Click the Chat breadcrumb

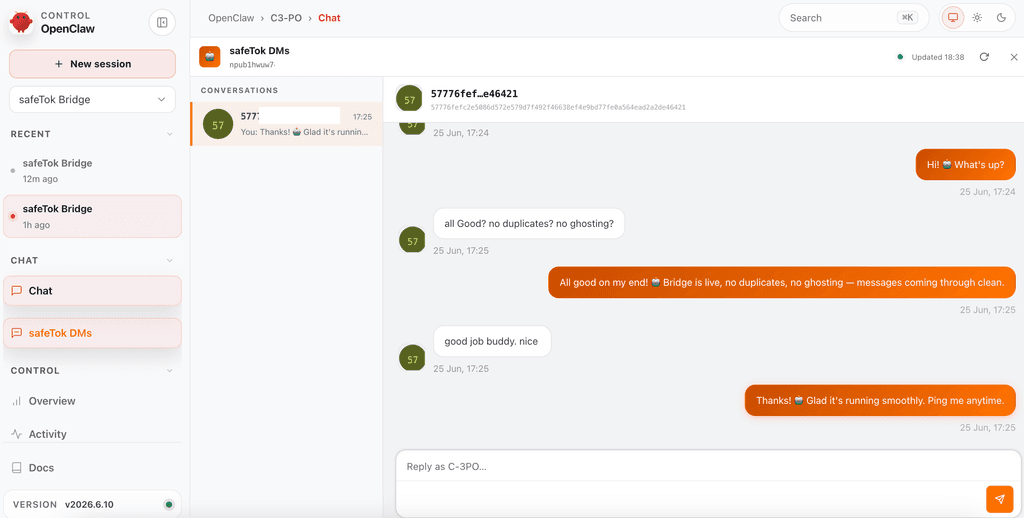pyautogui.click(x=329, y=18)
